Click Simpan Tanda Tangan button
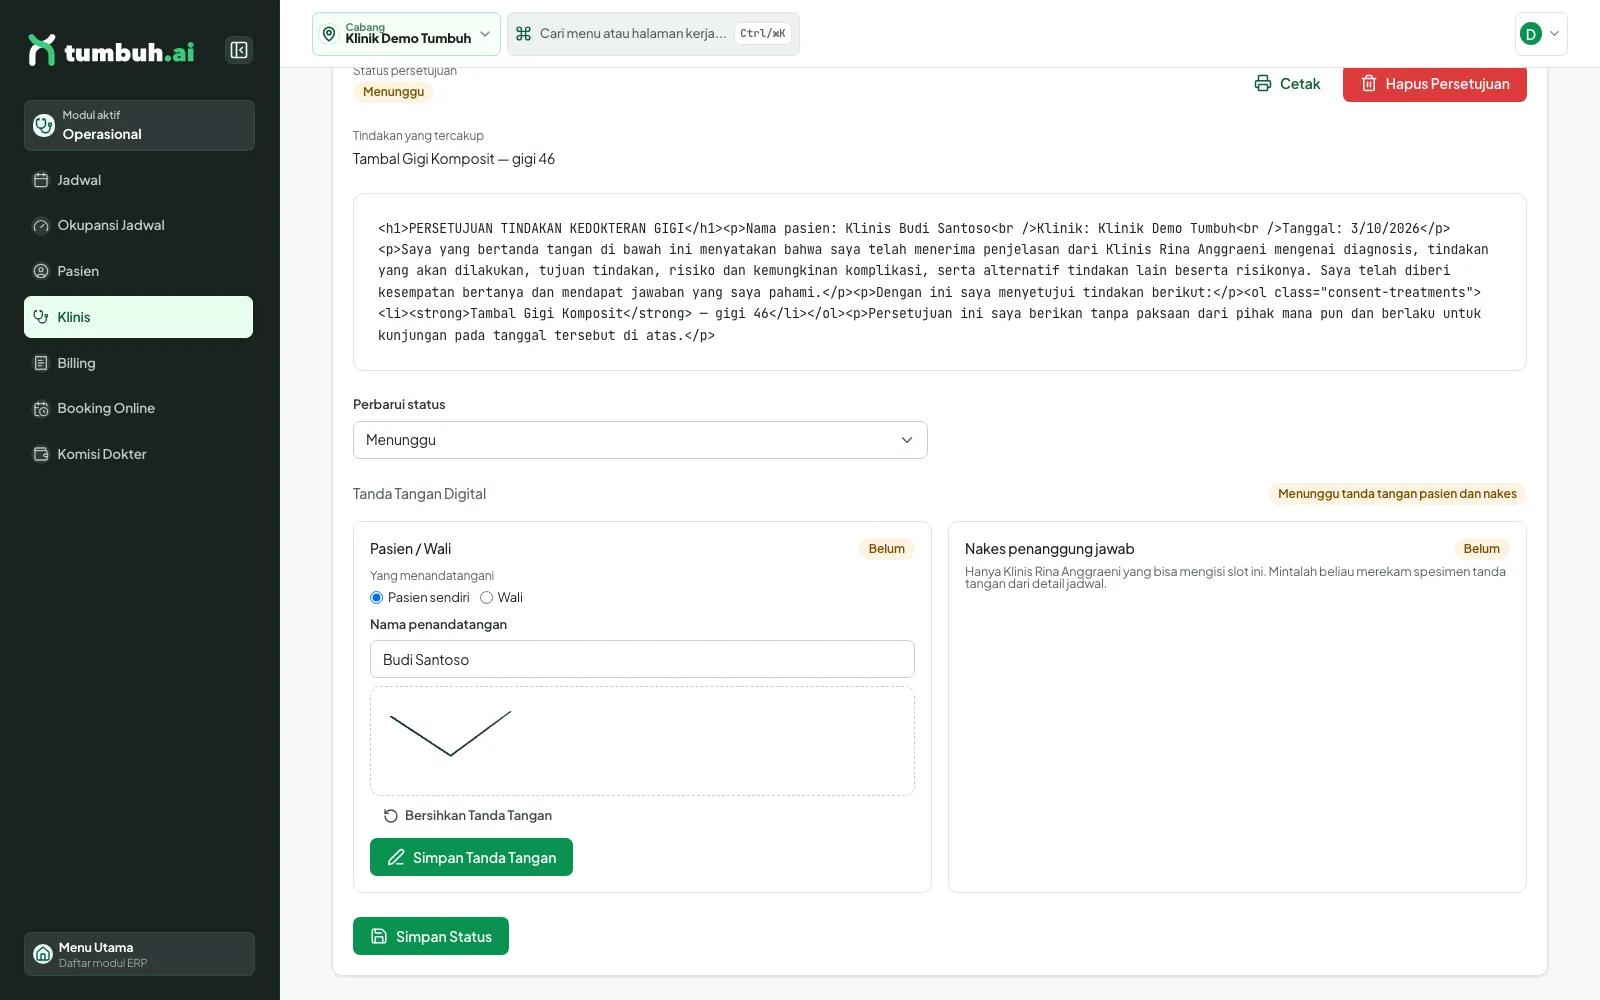 point(471,857)
